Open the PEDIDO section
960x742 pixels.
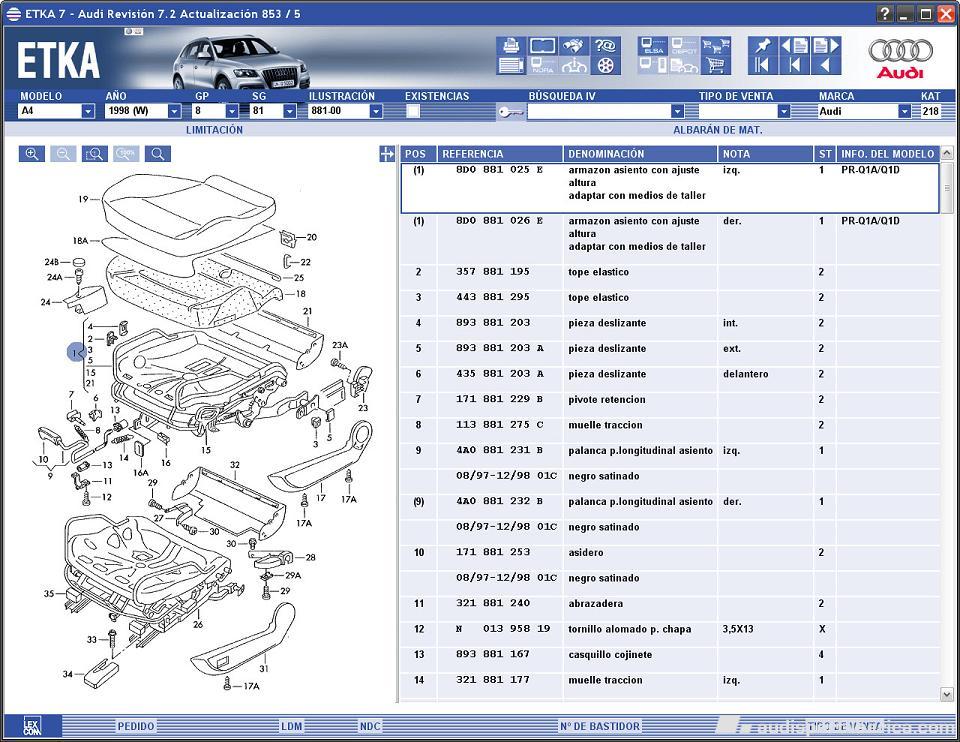136,726
